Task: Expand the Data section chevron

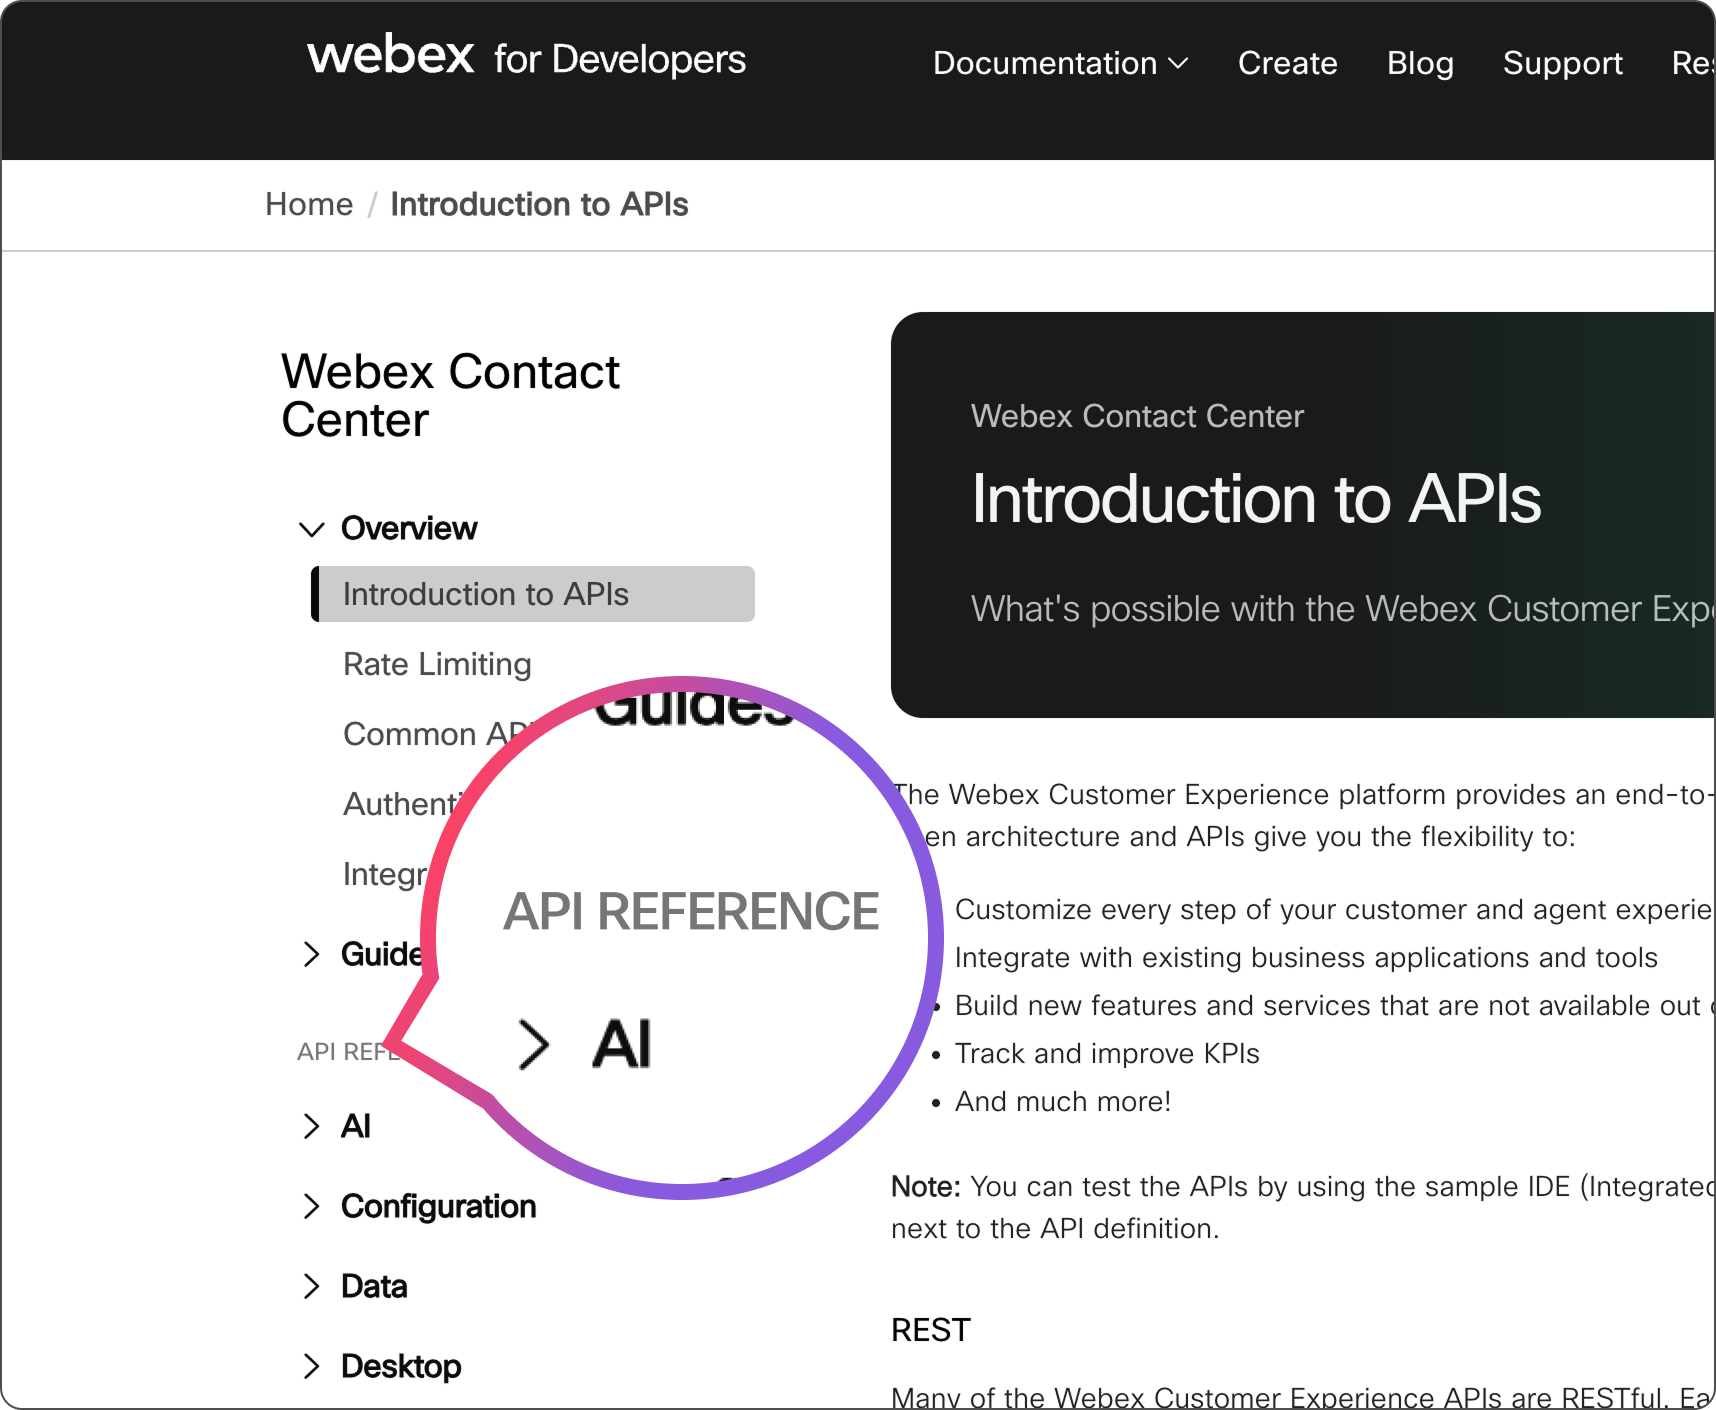Action: point(312,1286)
